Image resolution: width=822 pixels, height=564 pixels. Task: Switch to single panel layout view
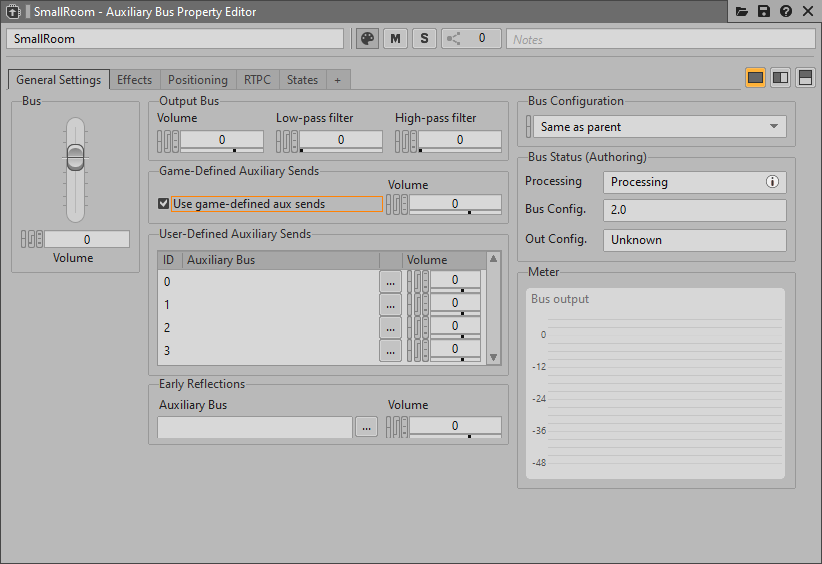click(x=756, y=78)
